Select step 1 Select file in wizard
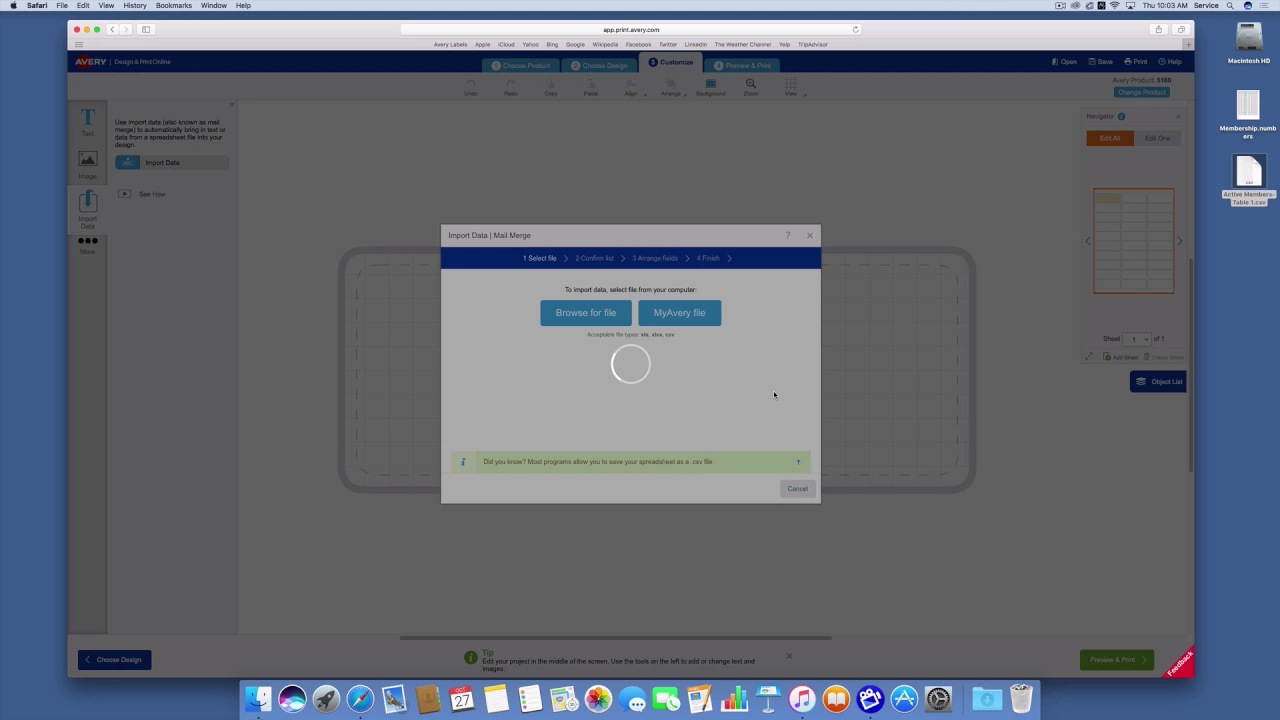Image resolution: width=1280 pixels, height=720 pixels. [540, 258]
